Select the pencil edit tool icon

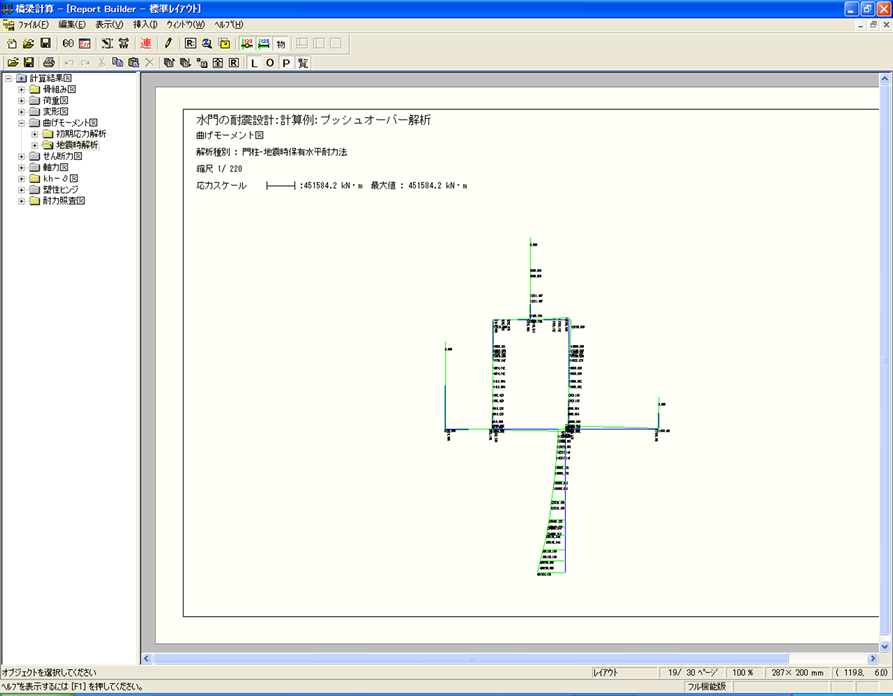pos(168,43)
